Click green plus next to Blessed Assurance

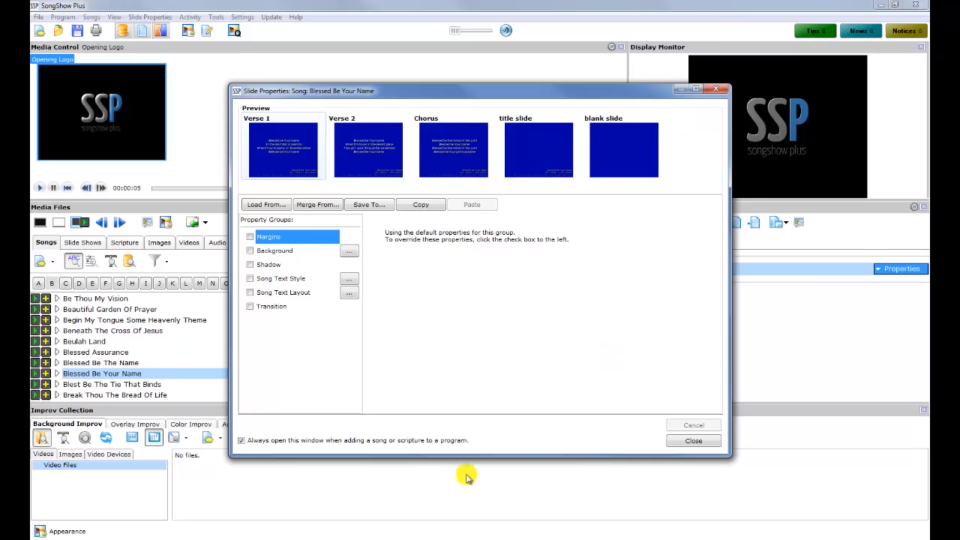(46, 352)
